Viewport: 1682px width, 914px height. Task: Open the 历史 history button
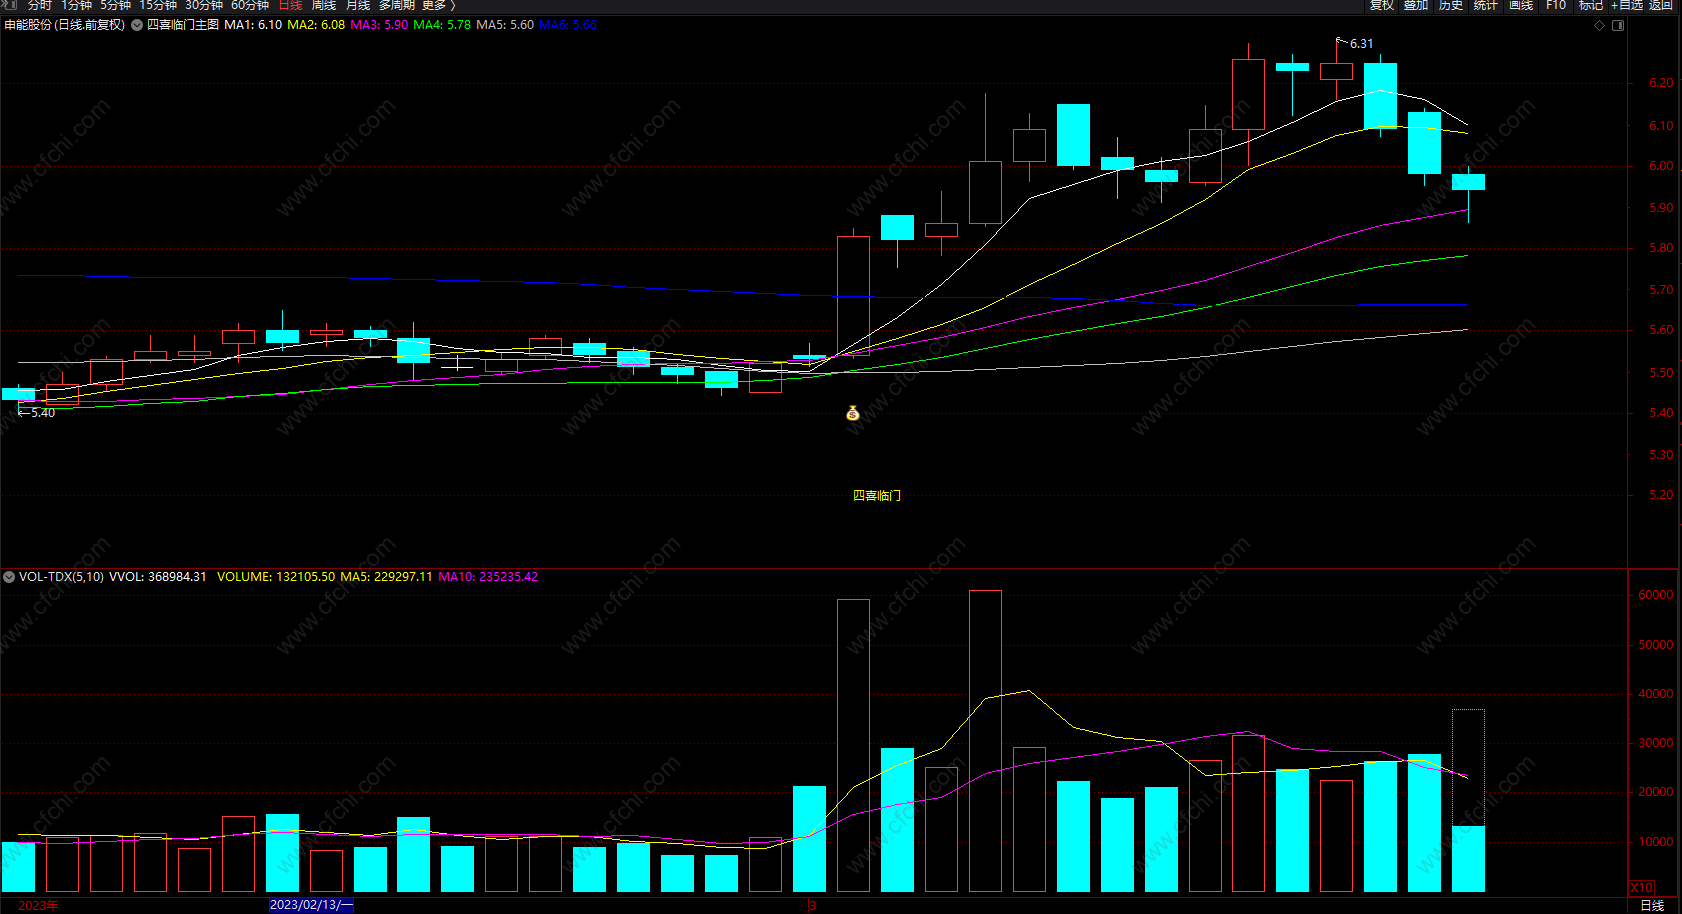click(x=1451, y=5)
